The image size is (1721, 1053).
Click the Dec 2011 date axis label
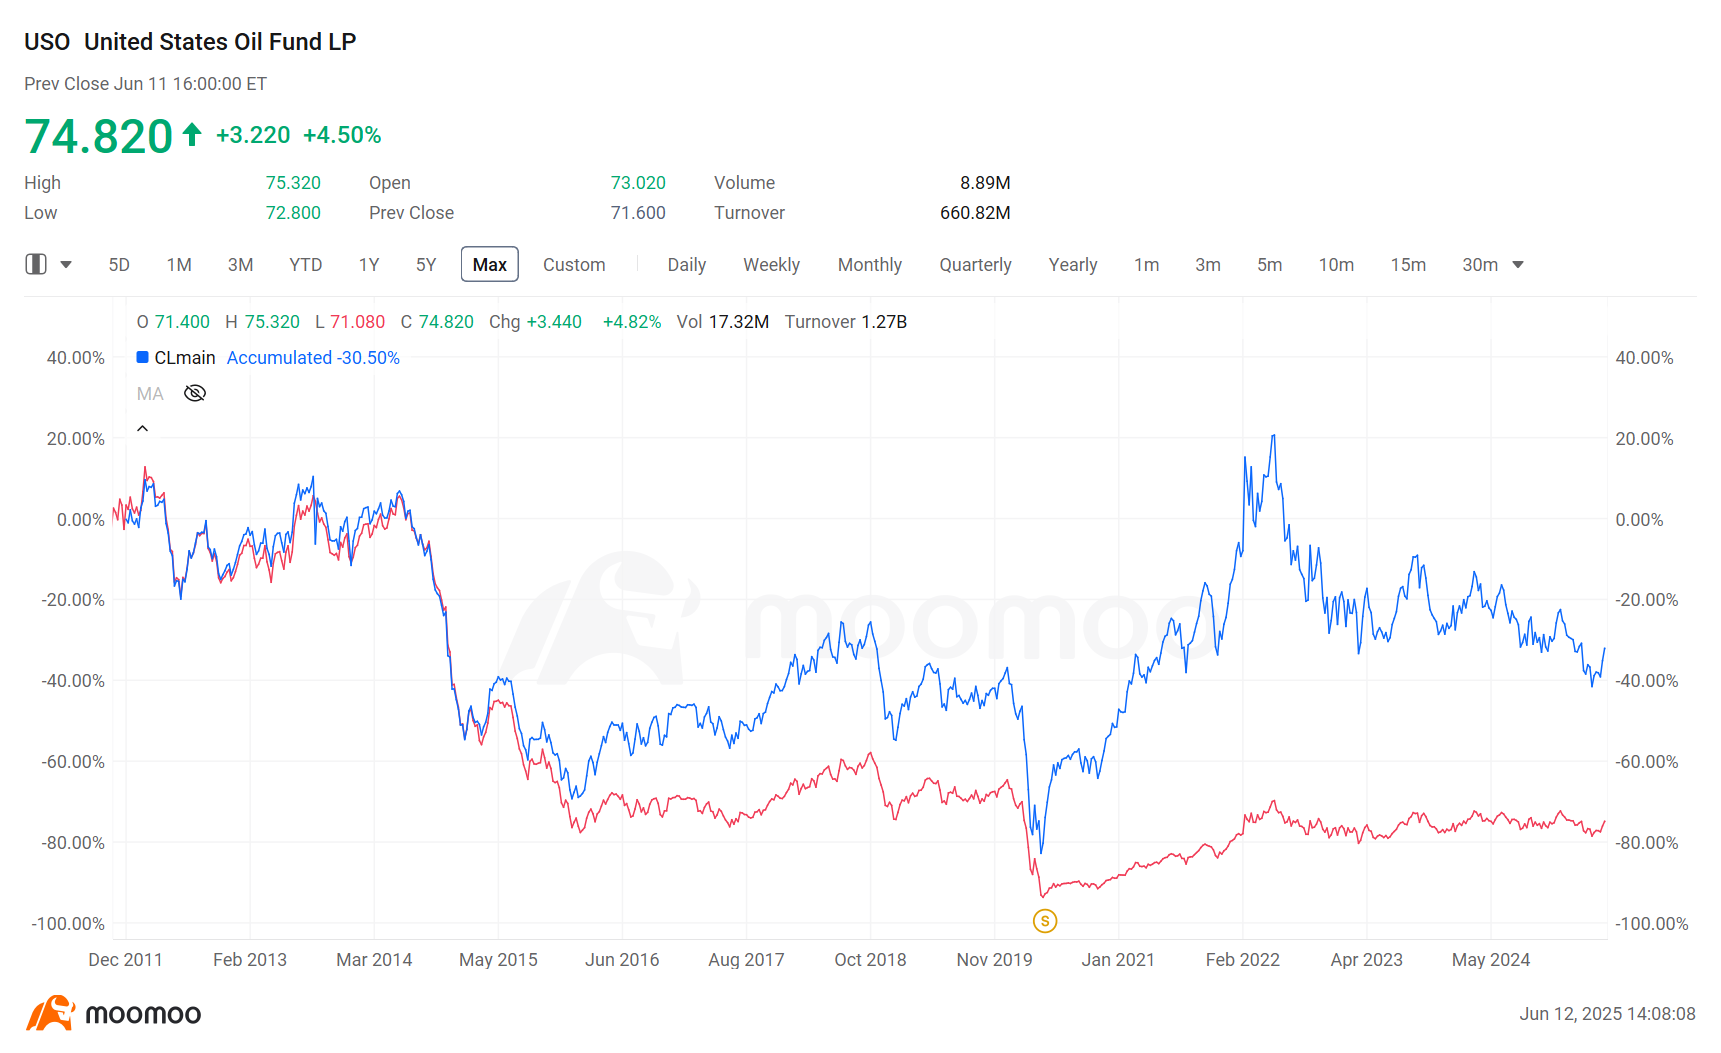(x=125, y=960)
